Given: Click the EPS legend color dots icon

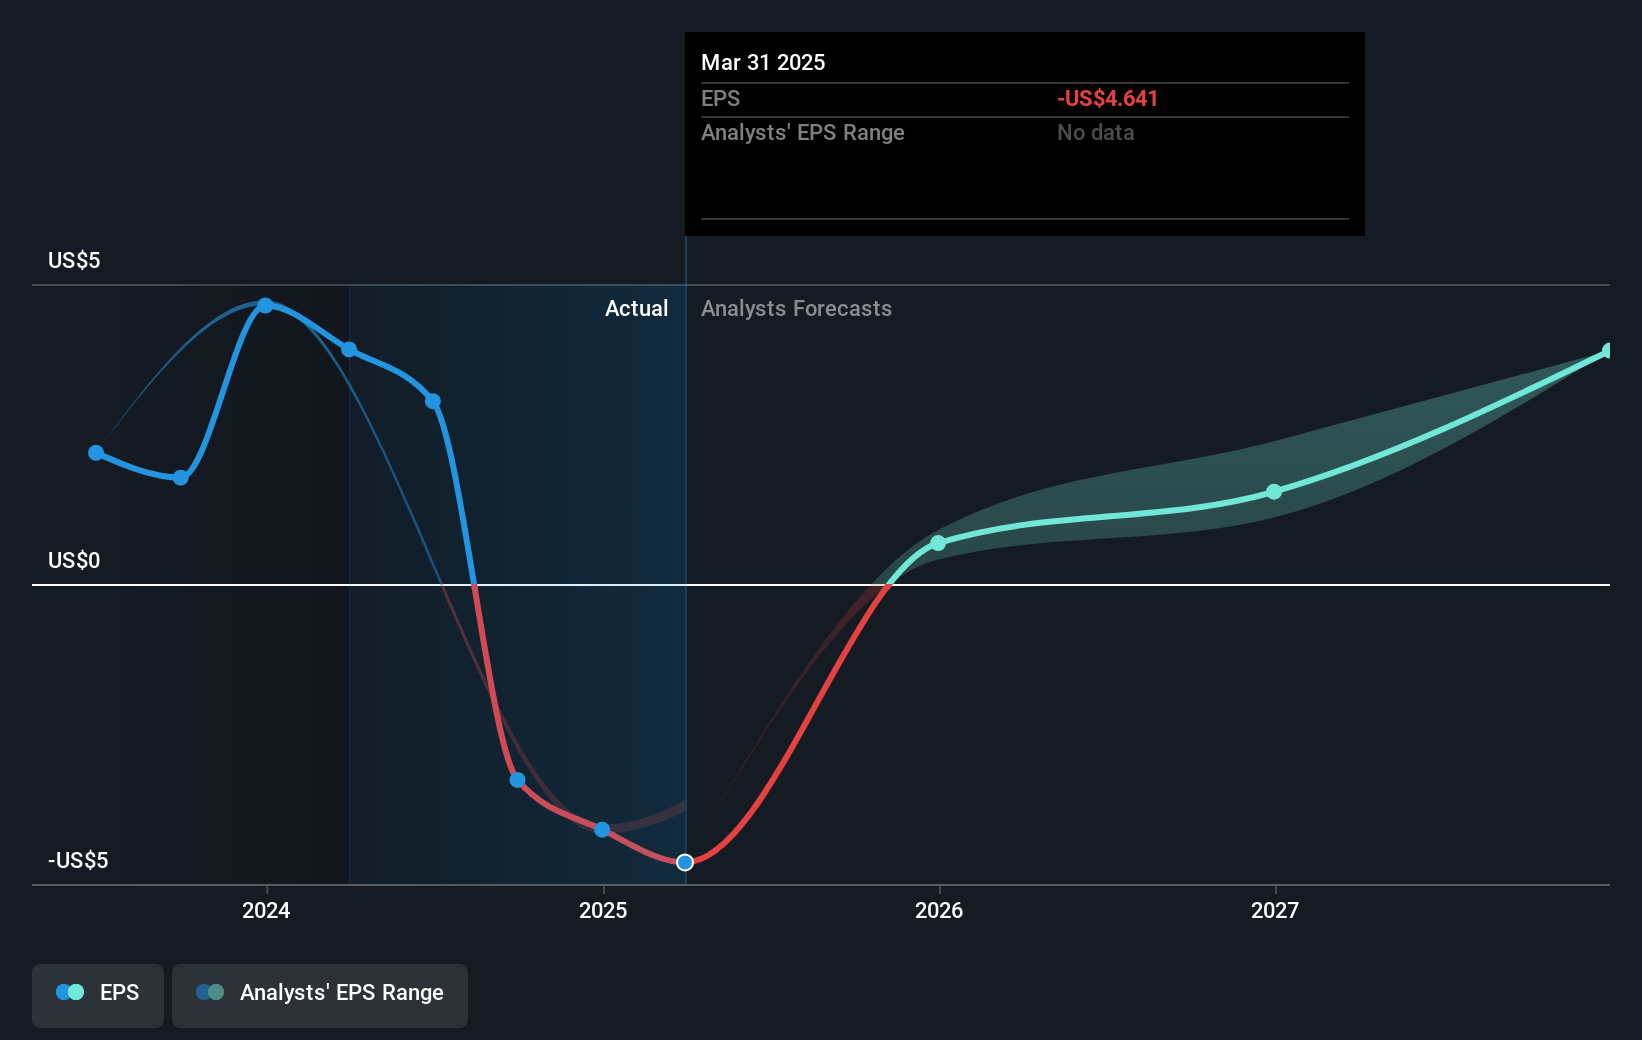Looking at the screenshot, I should 70,992.
